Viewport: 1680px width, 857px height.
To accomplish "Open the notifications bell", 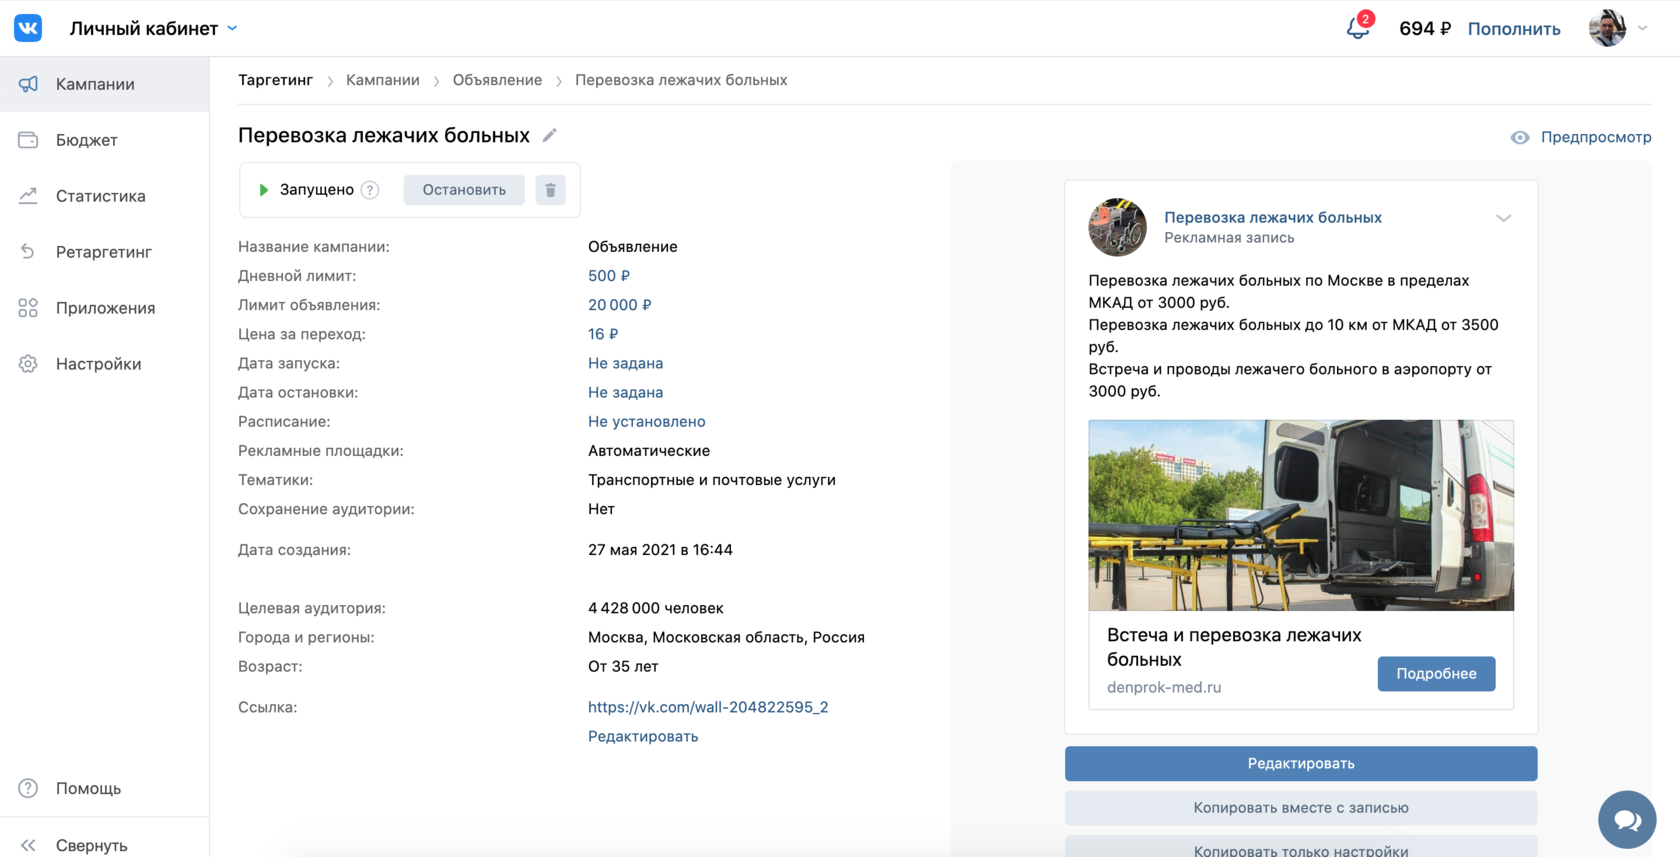I will pyautogui.click(x=1357, y=28).
